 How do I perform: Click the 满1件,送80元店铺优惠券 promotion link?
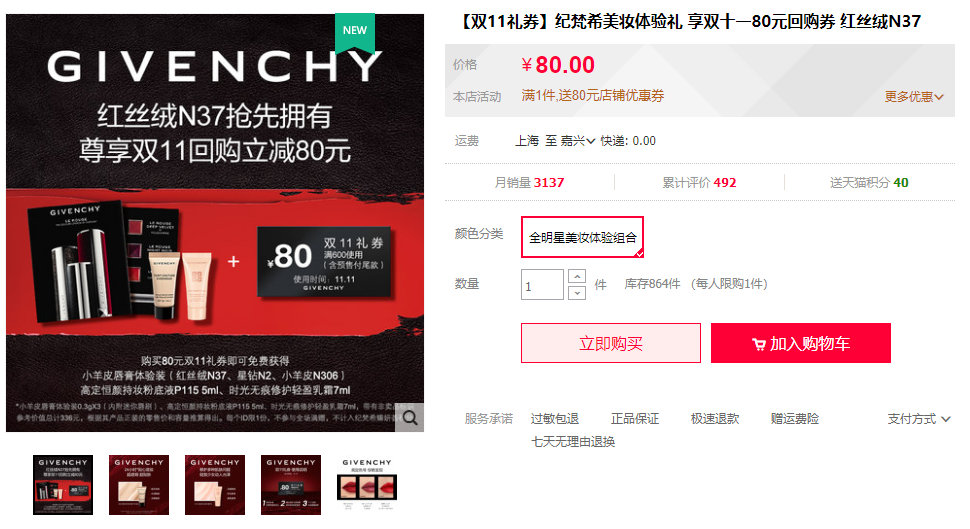tap(593, 95)
